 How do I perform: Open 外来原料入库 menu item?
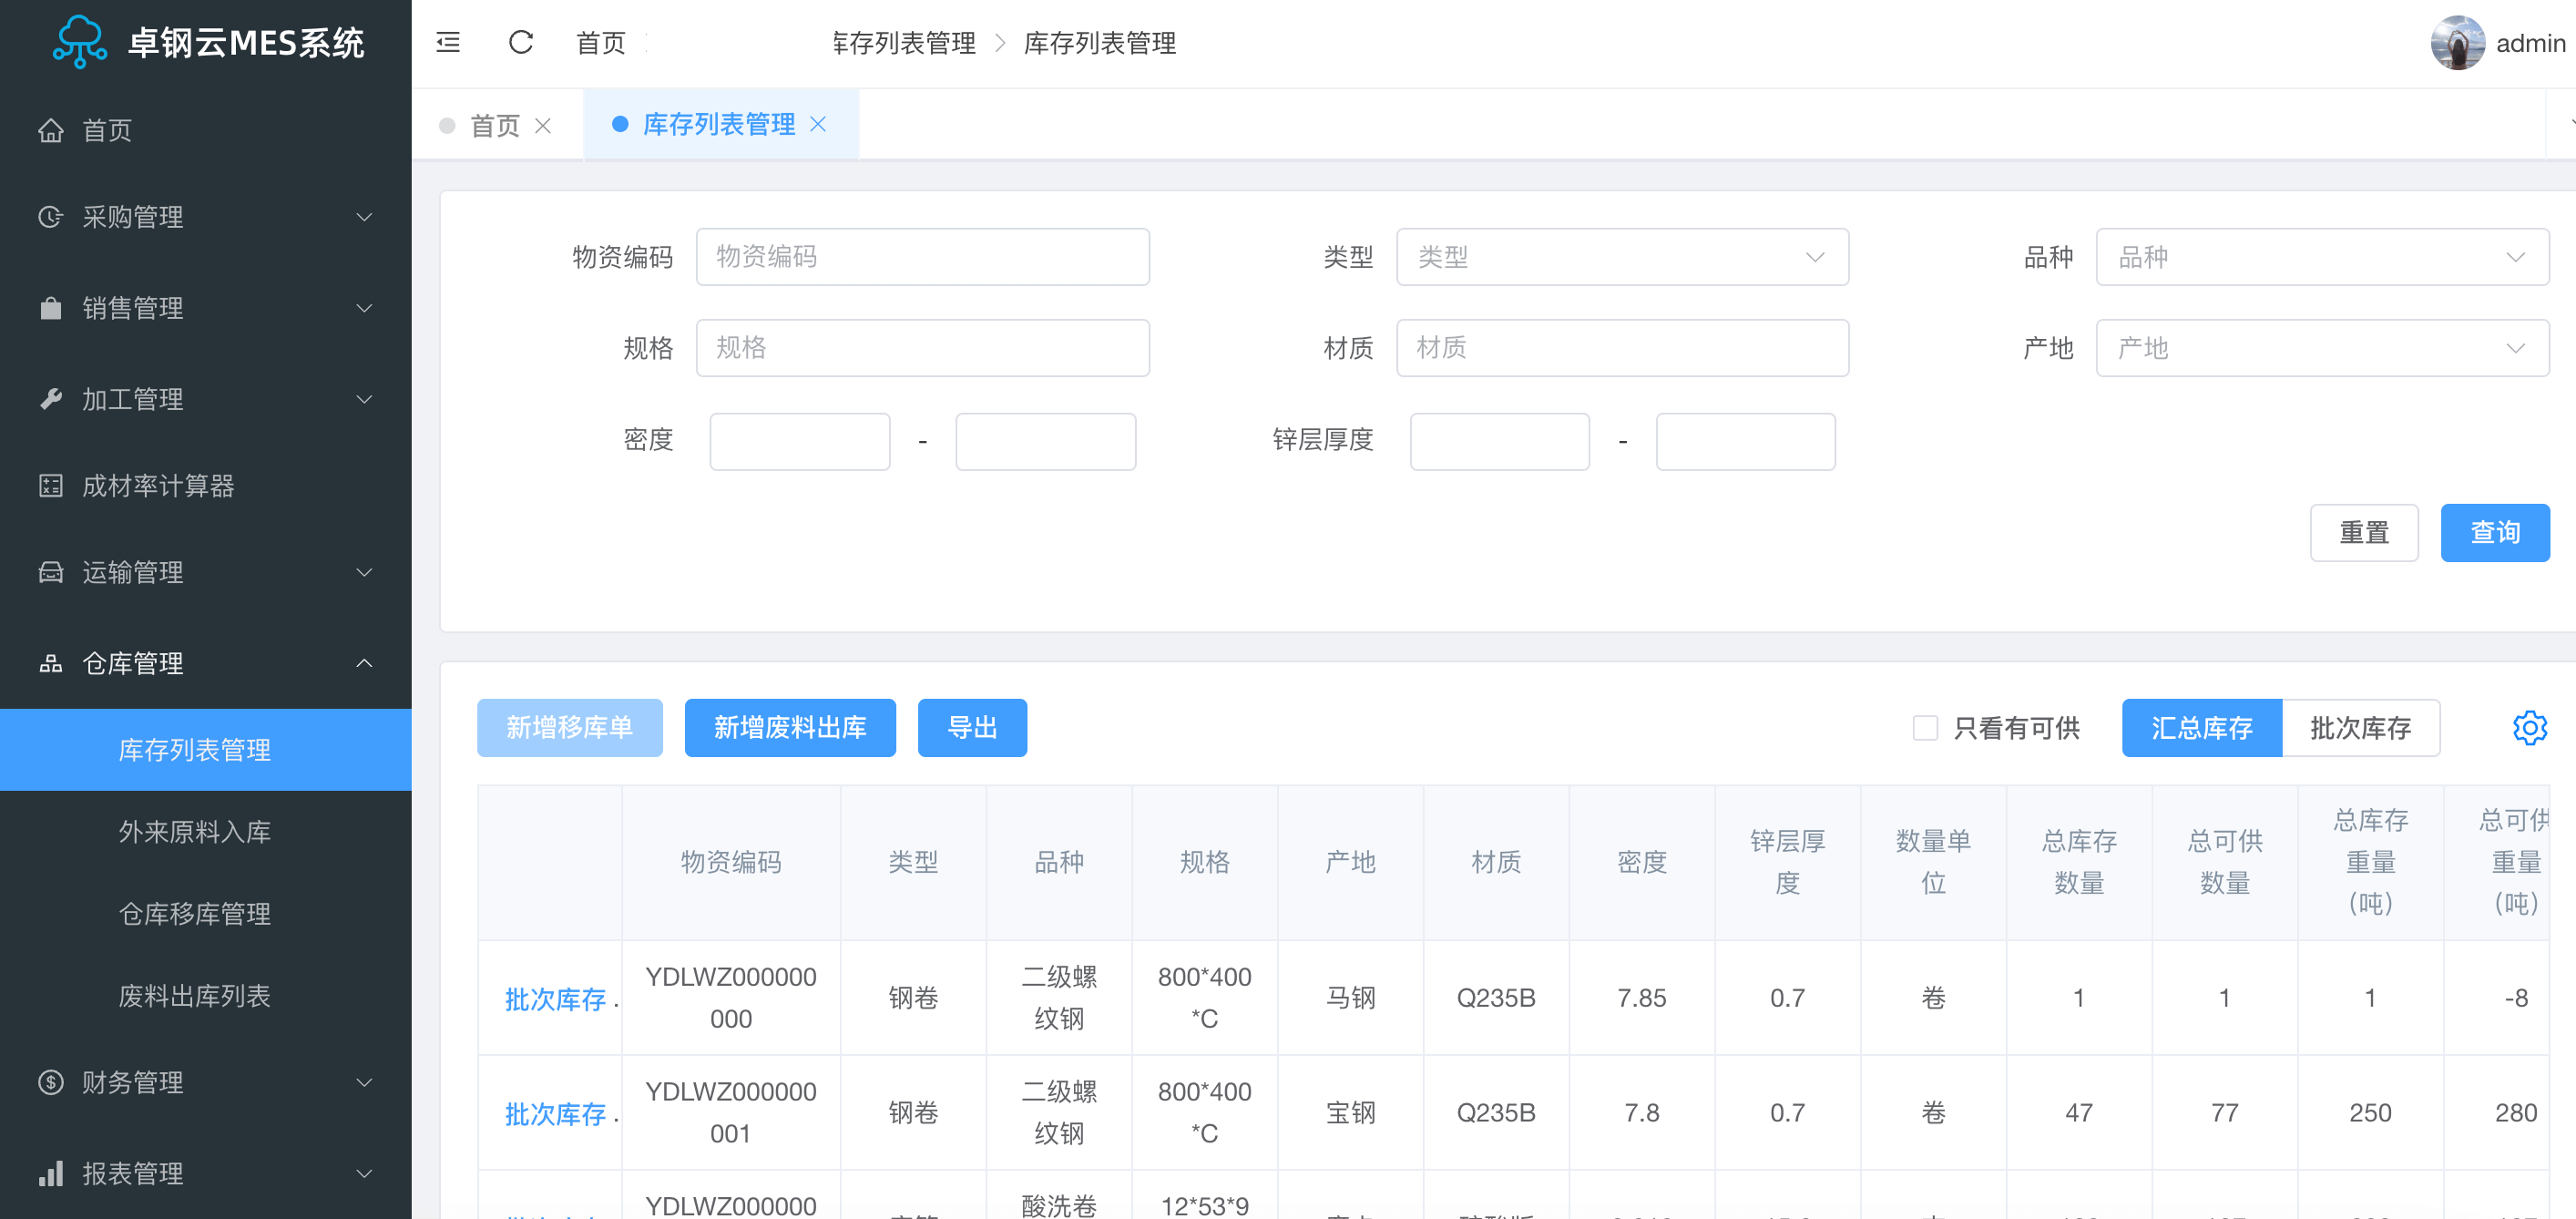click(195, 831)
